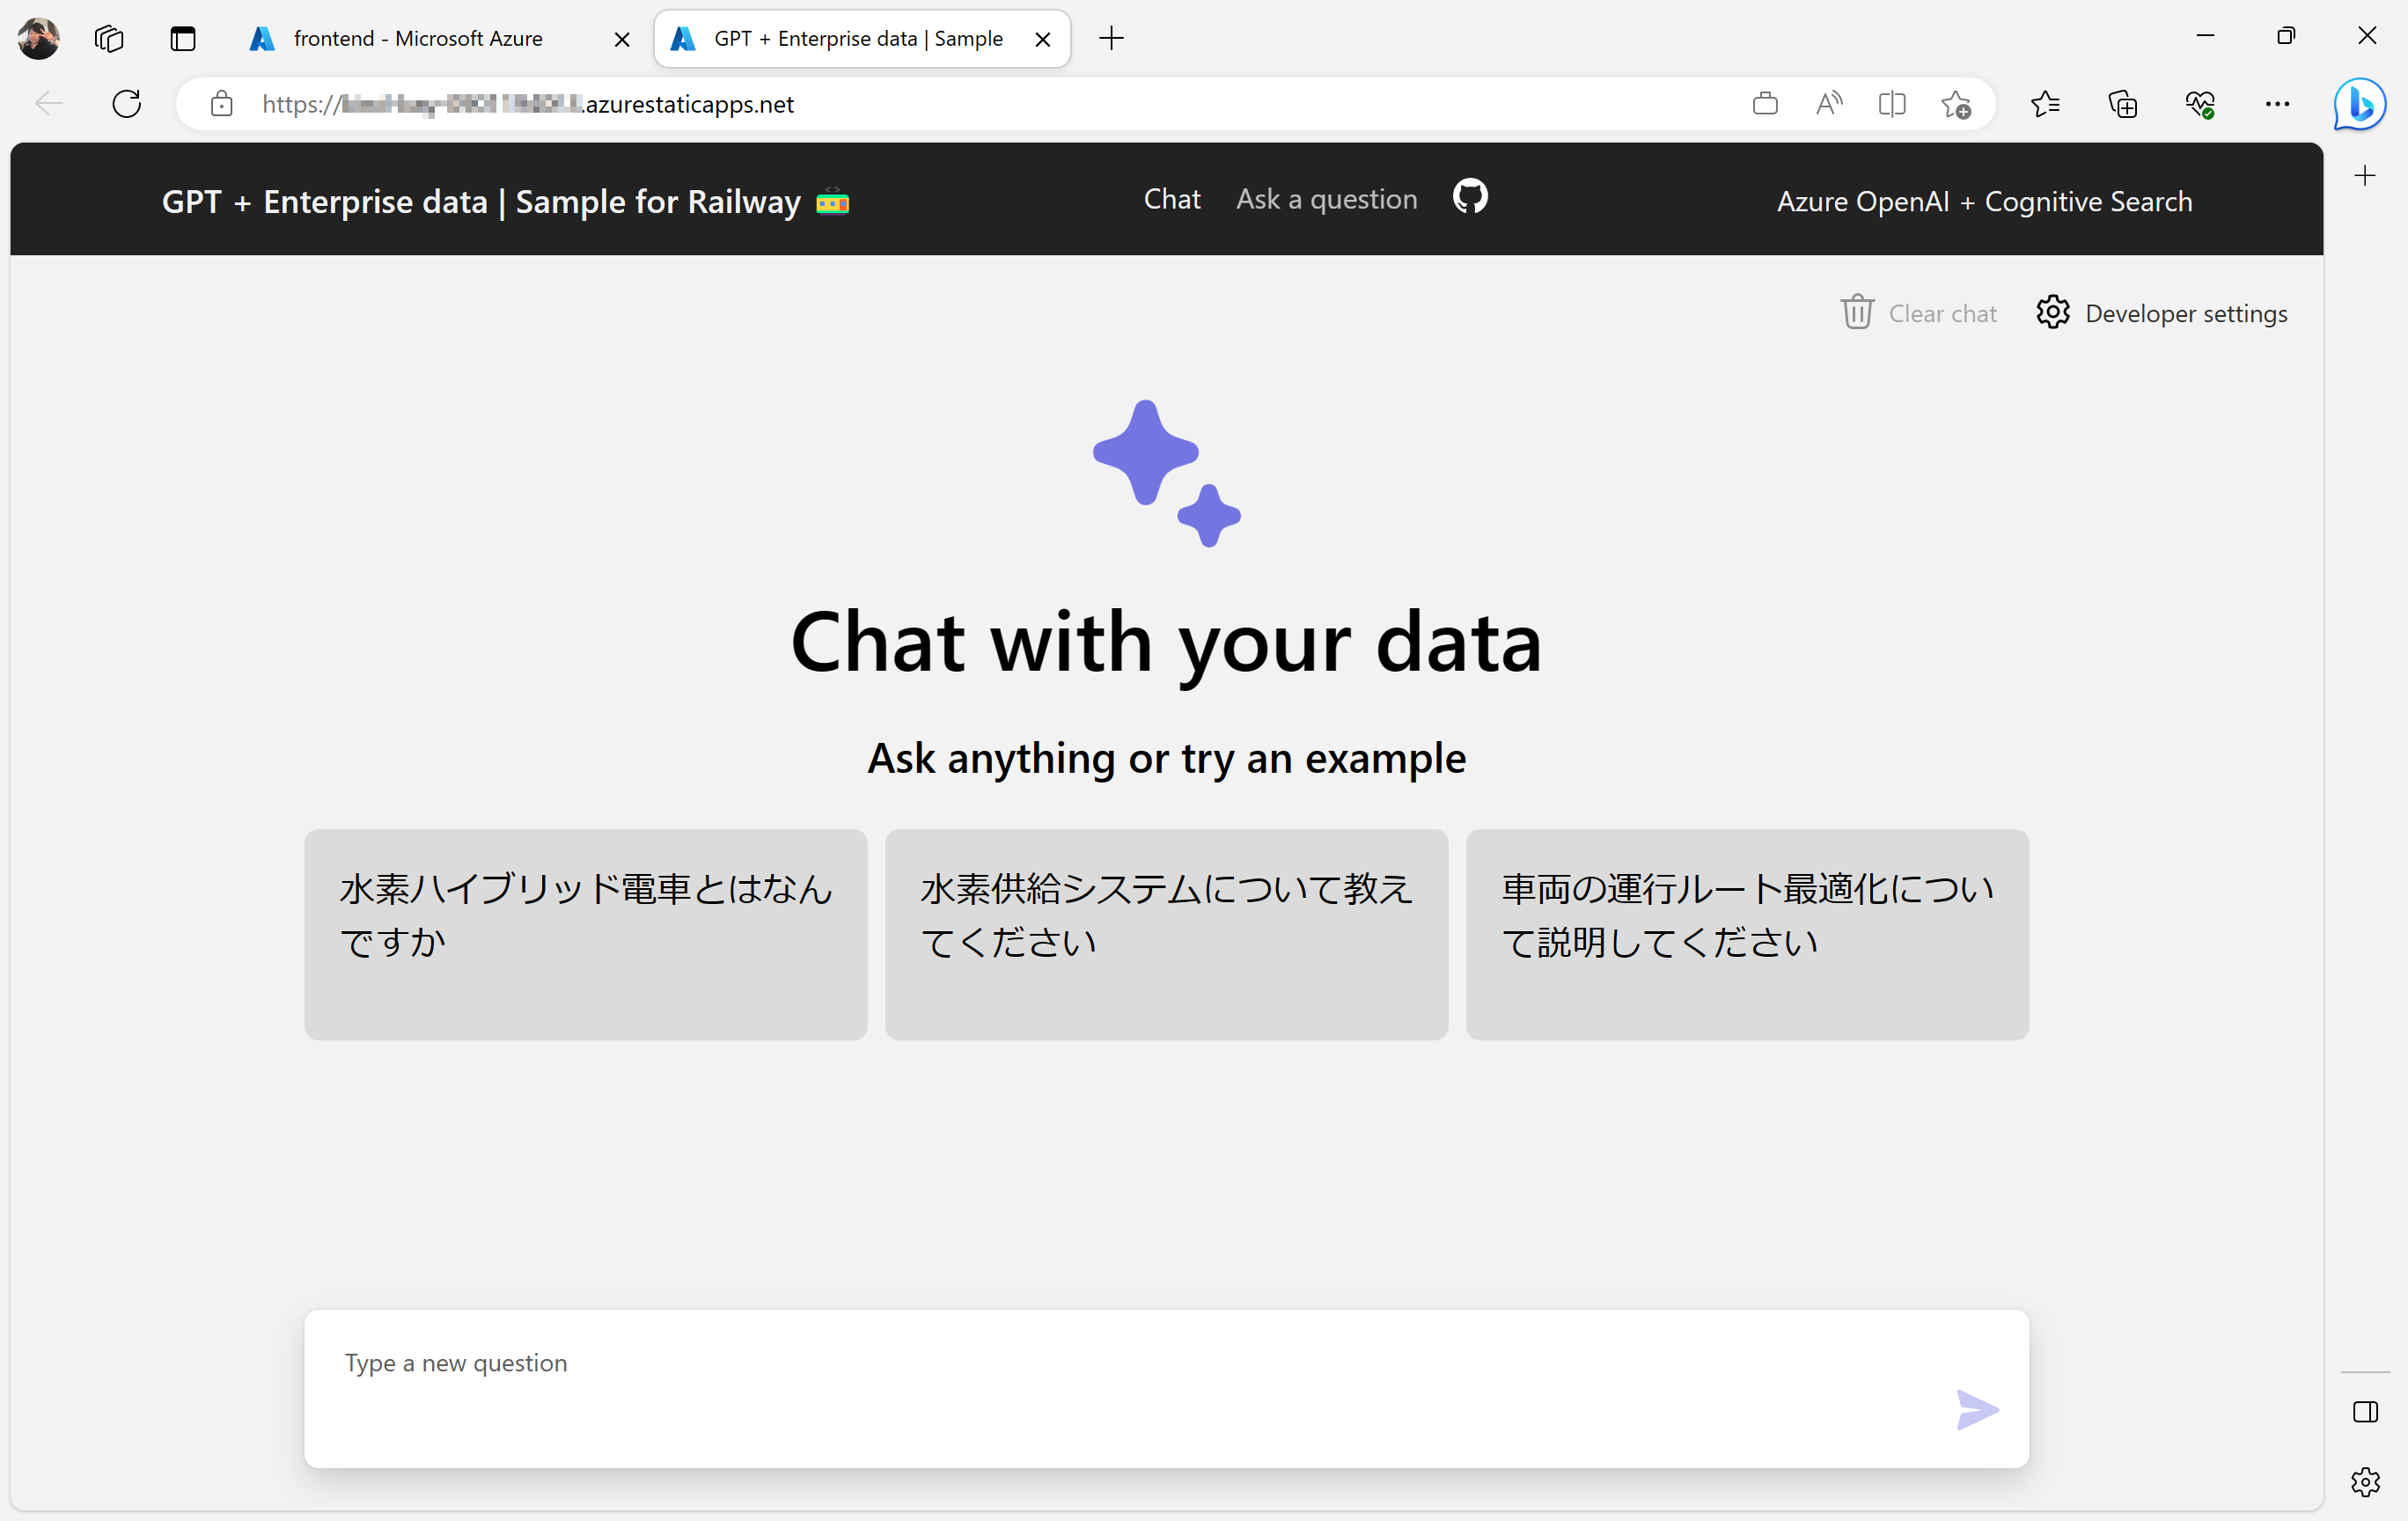Open the Read aloud icon in address bar

tap(1828, 104)
